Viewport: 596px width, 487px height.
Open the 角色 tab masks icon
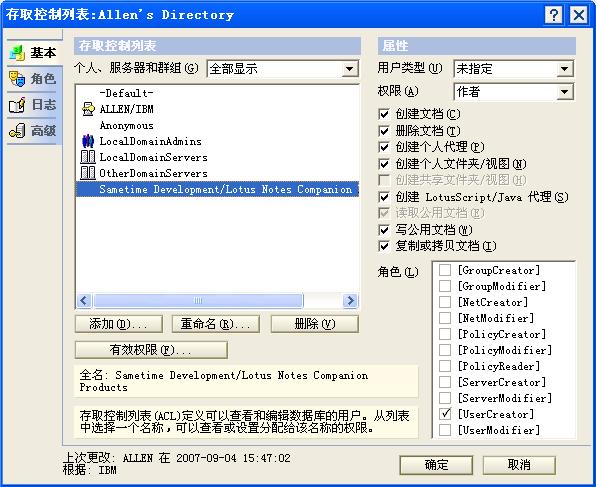(17, 78)
